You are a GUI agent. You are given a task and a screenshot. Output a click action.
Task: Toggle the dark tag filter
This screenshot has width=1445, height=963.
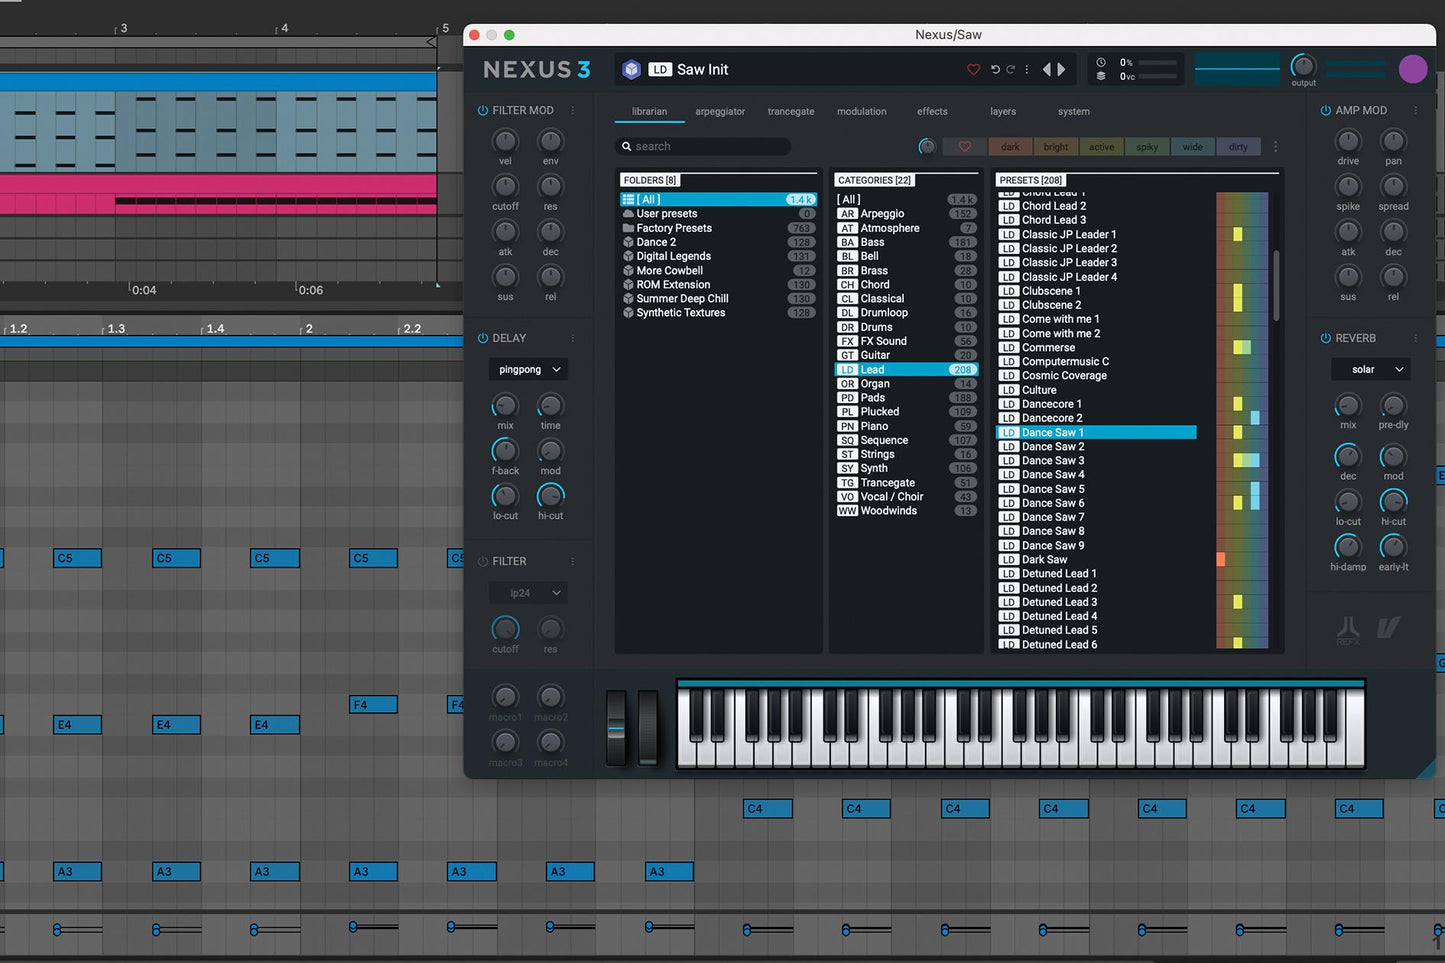pyautogui.click(x=1010, y=147)
